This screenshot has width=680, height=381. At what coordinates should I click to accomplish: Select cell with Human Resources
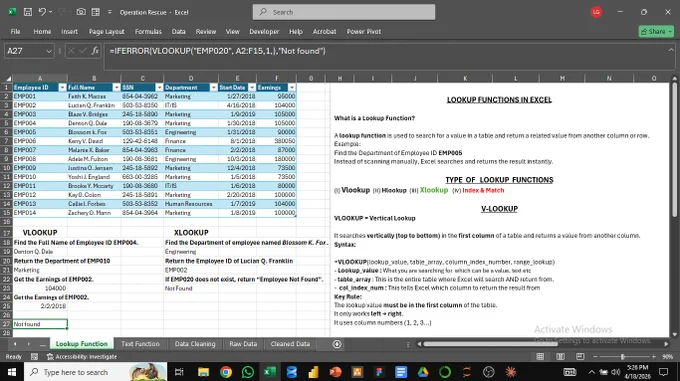[191, 204]
